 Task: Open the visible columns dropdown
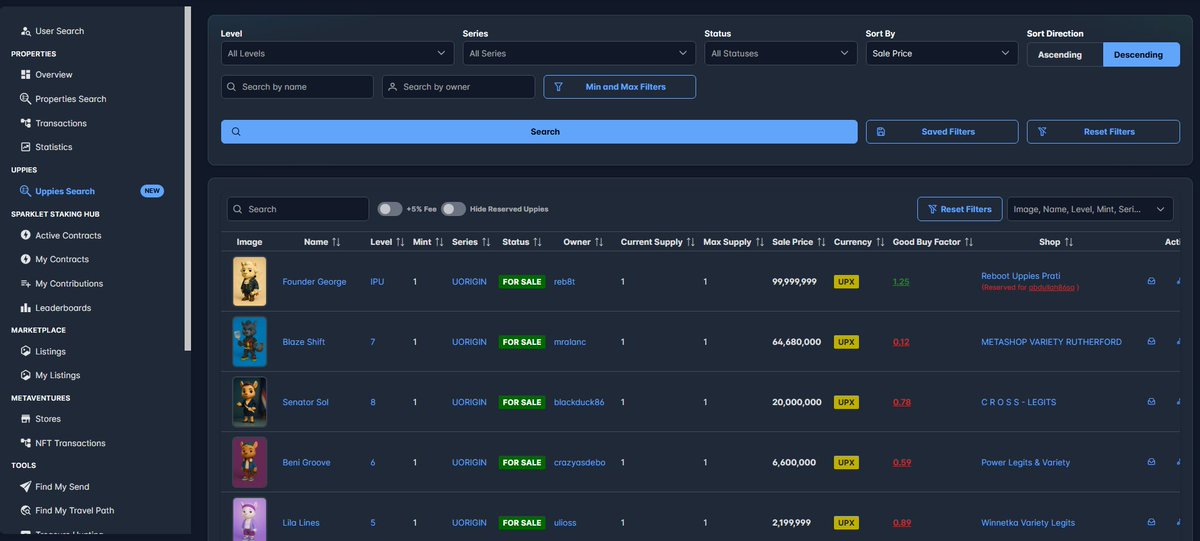[x=1090, y=209]
